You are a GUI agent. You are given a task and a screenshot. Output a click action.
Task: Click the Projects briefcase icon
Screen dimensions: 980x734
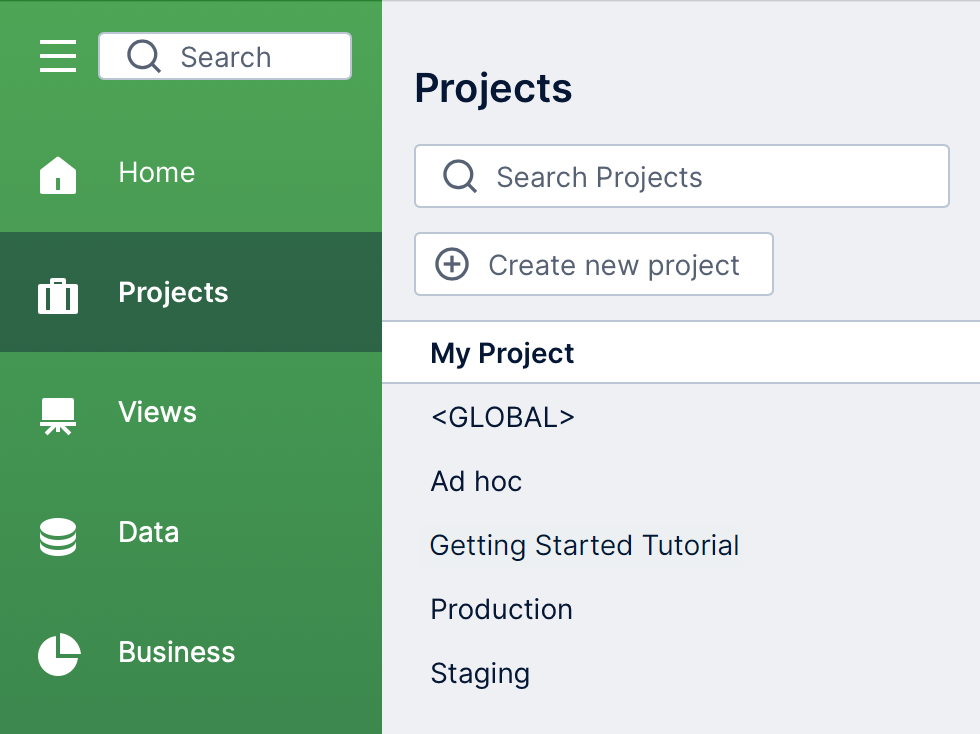point(58,296)
